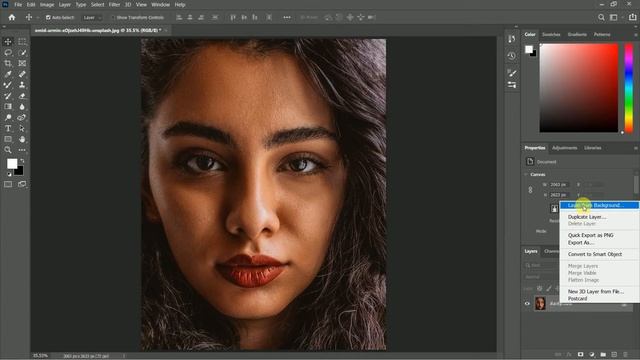The height and width of the screenshot is (360, 640).
Task: Switch to the Patterns tab
Action: 602,35
